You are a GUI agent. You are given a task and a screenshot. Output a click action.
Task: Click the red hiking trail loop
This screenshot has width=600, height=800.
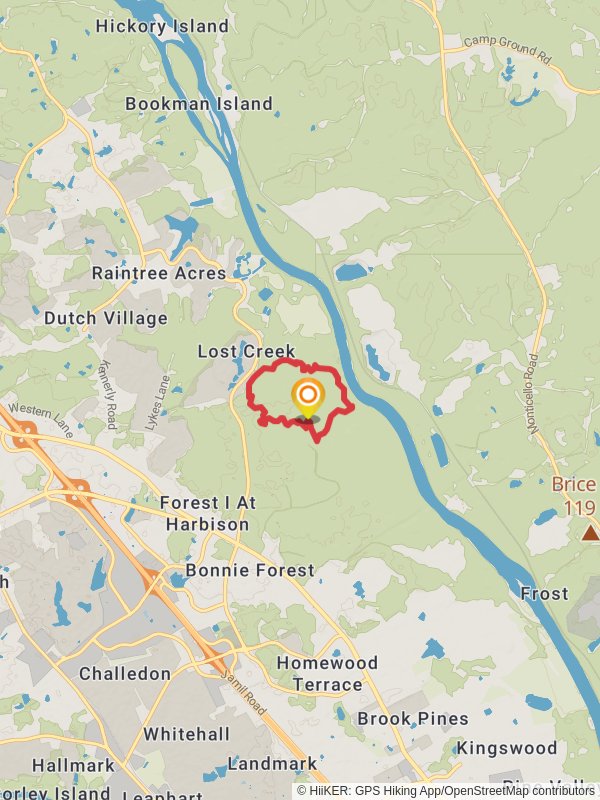point(299,398)
